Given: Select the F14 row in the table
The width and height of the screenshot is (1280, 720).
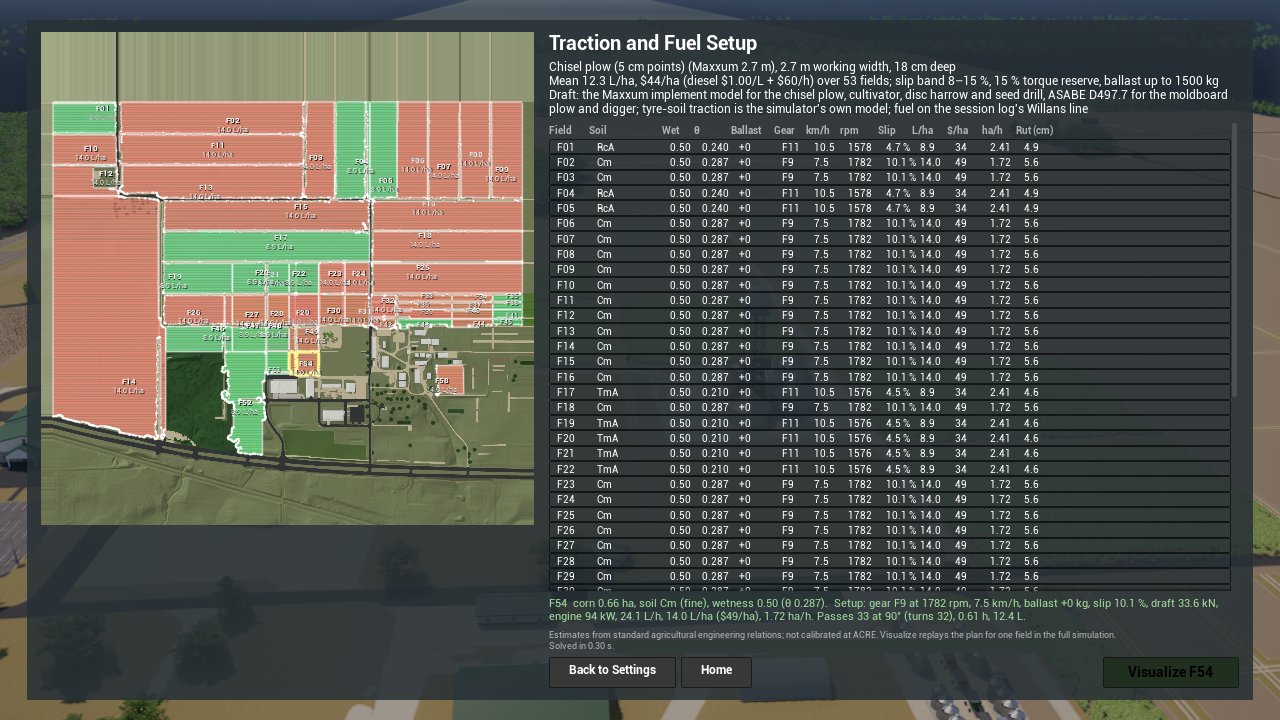Looking at the screenshot, I should (890, 346).
